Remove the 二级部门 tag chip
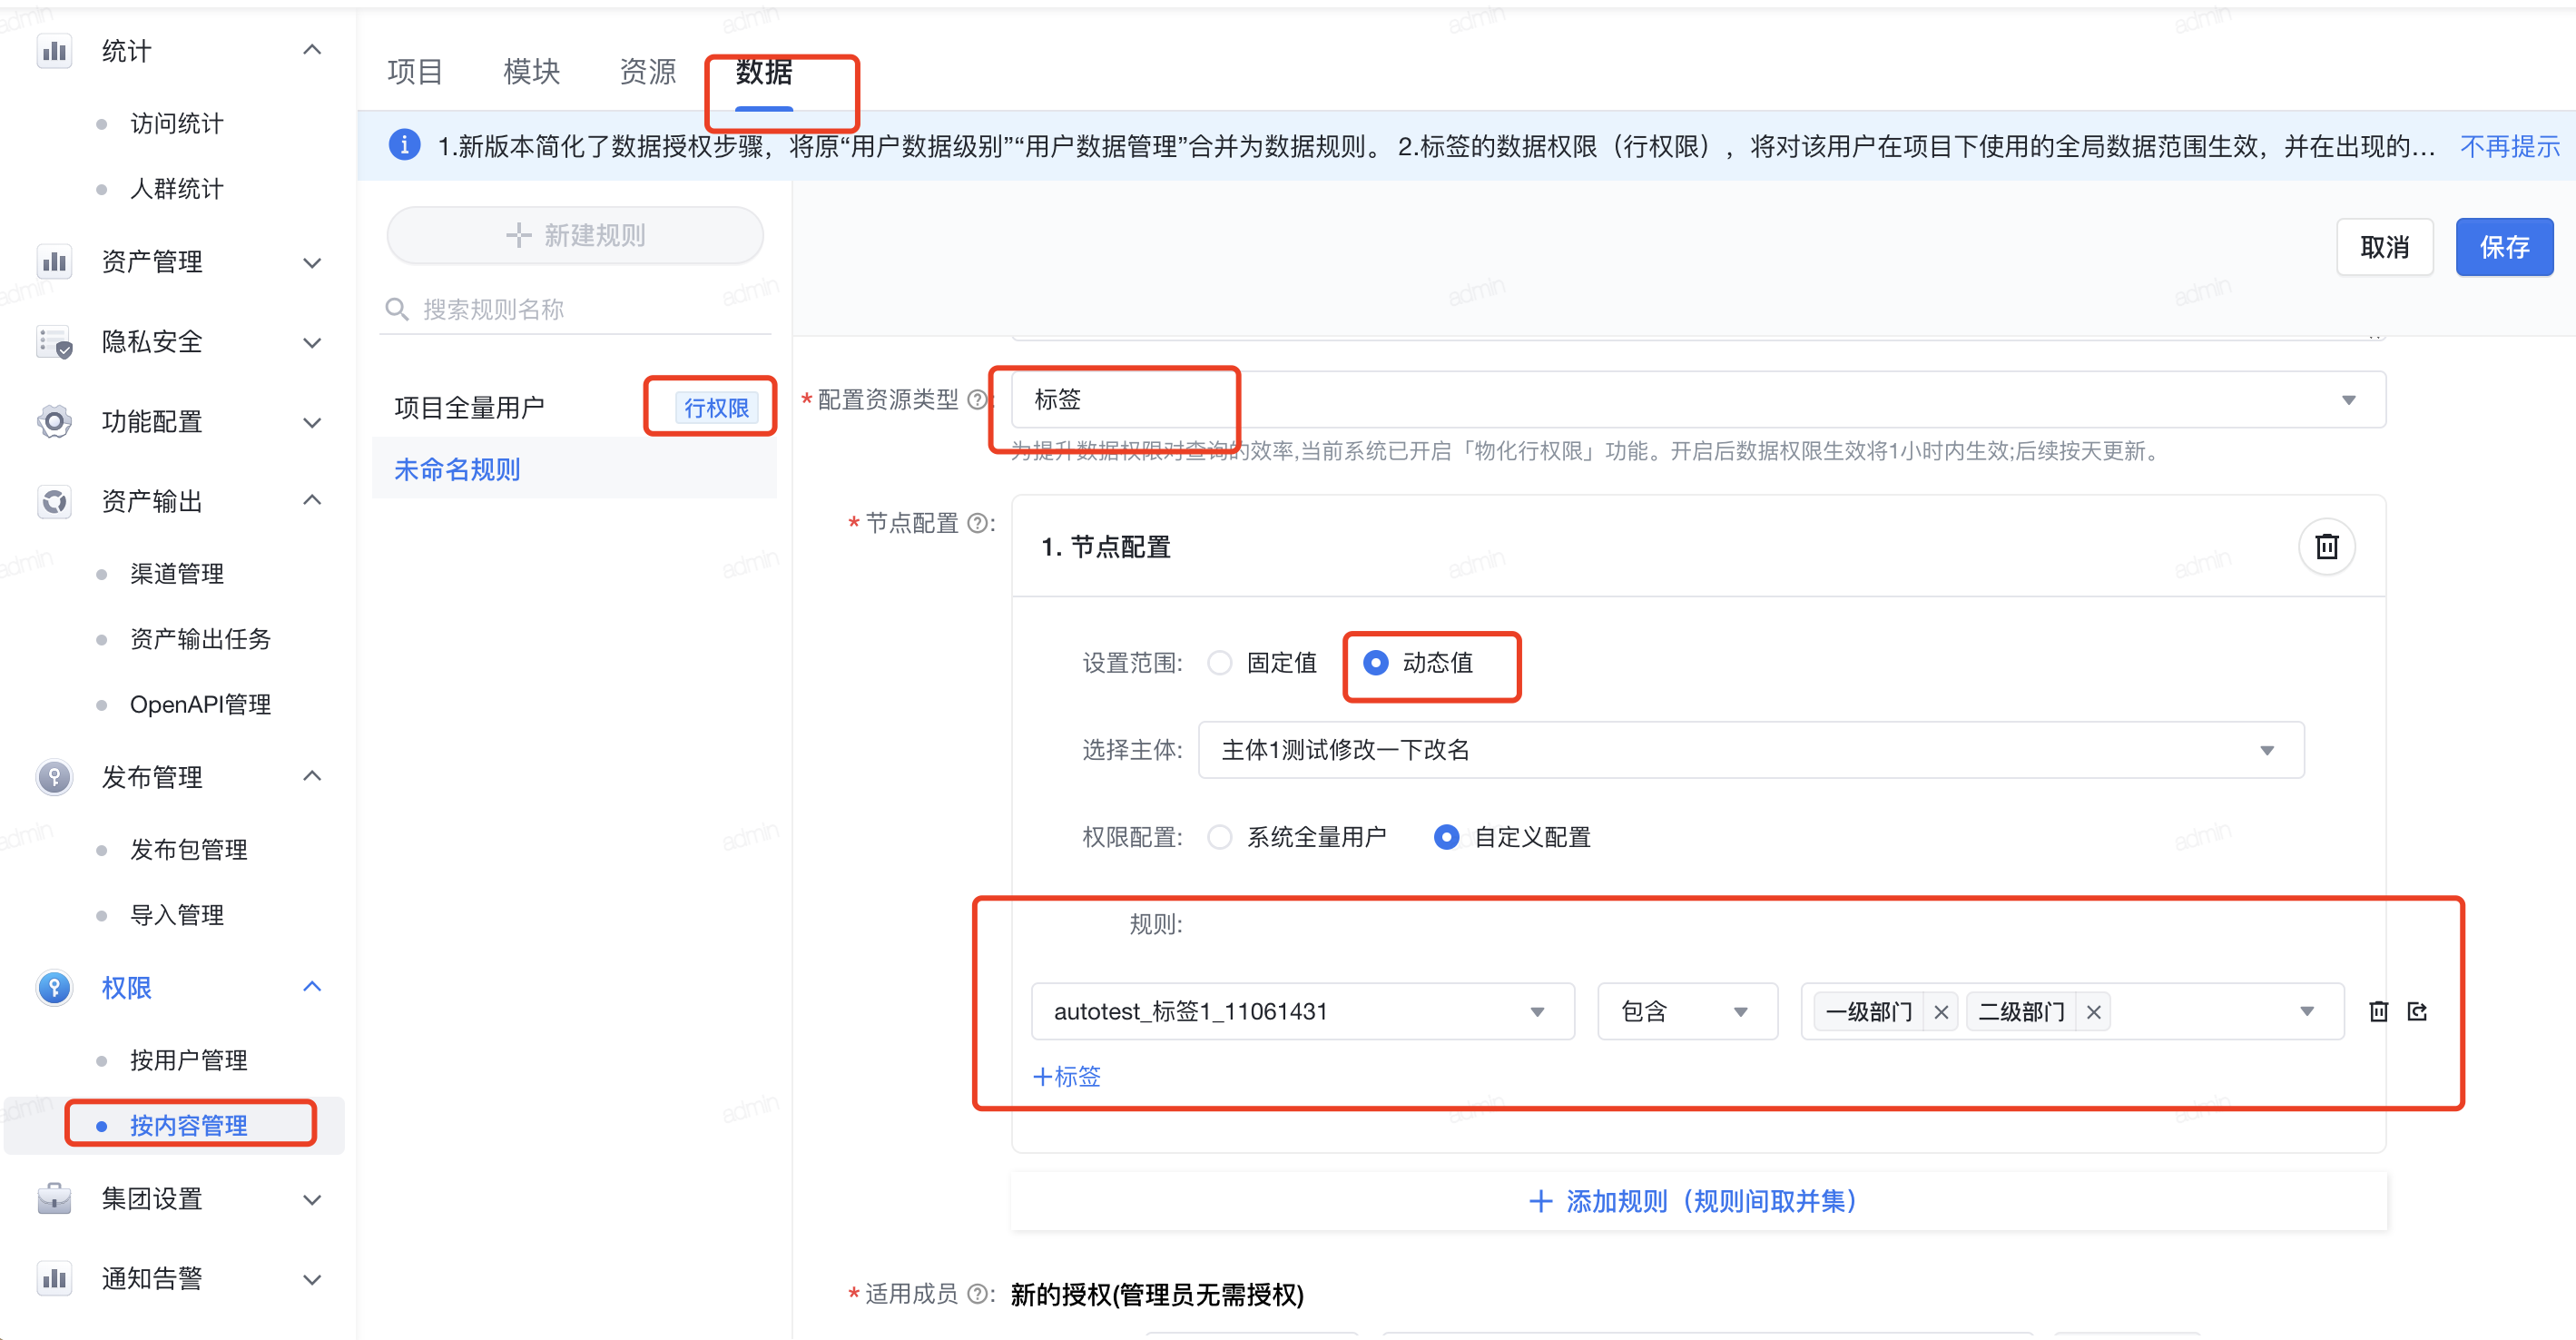Screen dimensions: 2576x1340 [2093, 1012]
